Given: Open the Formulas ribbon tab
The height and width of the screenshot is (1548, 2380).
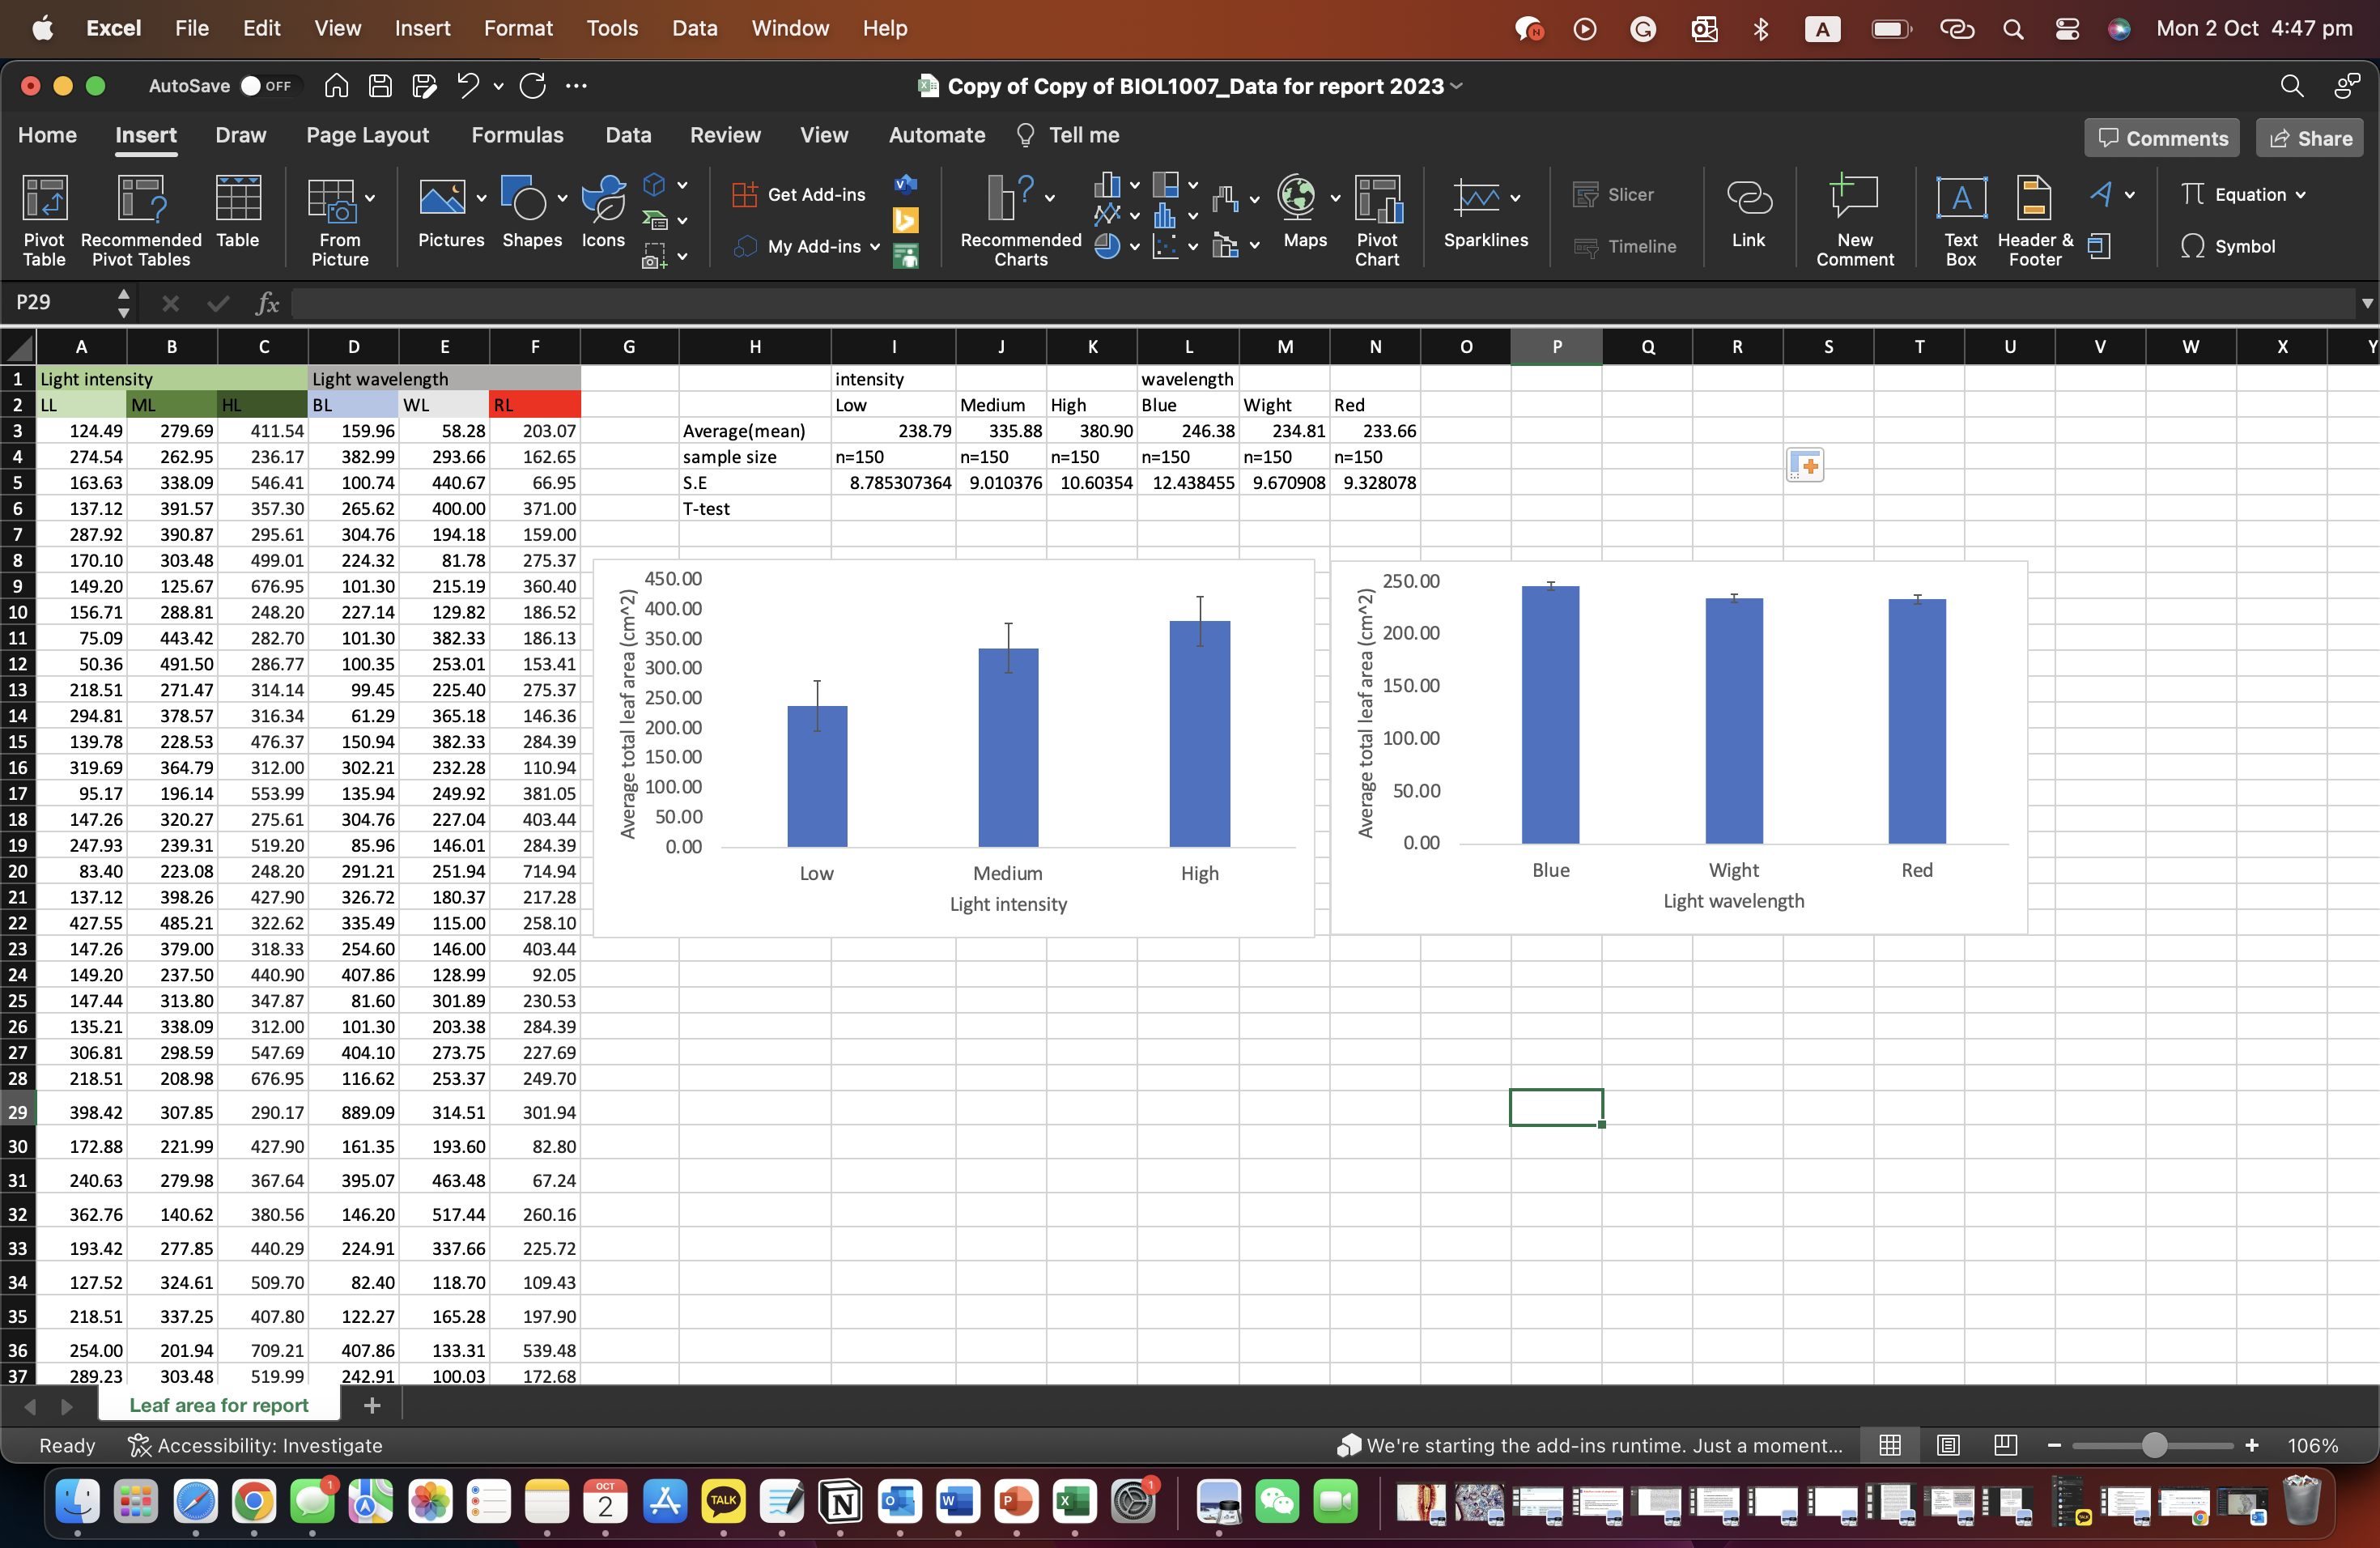Looking at the screenshot, I should [x=517, y=135].
